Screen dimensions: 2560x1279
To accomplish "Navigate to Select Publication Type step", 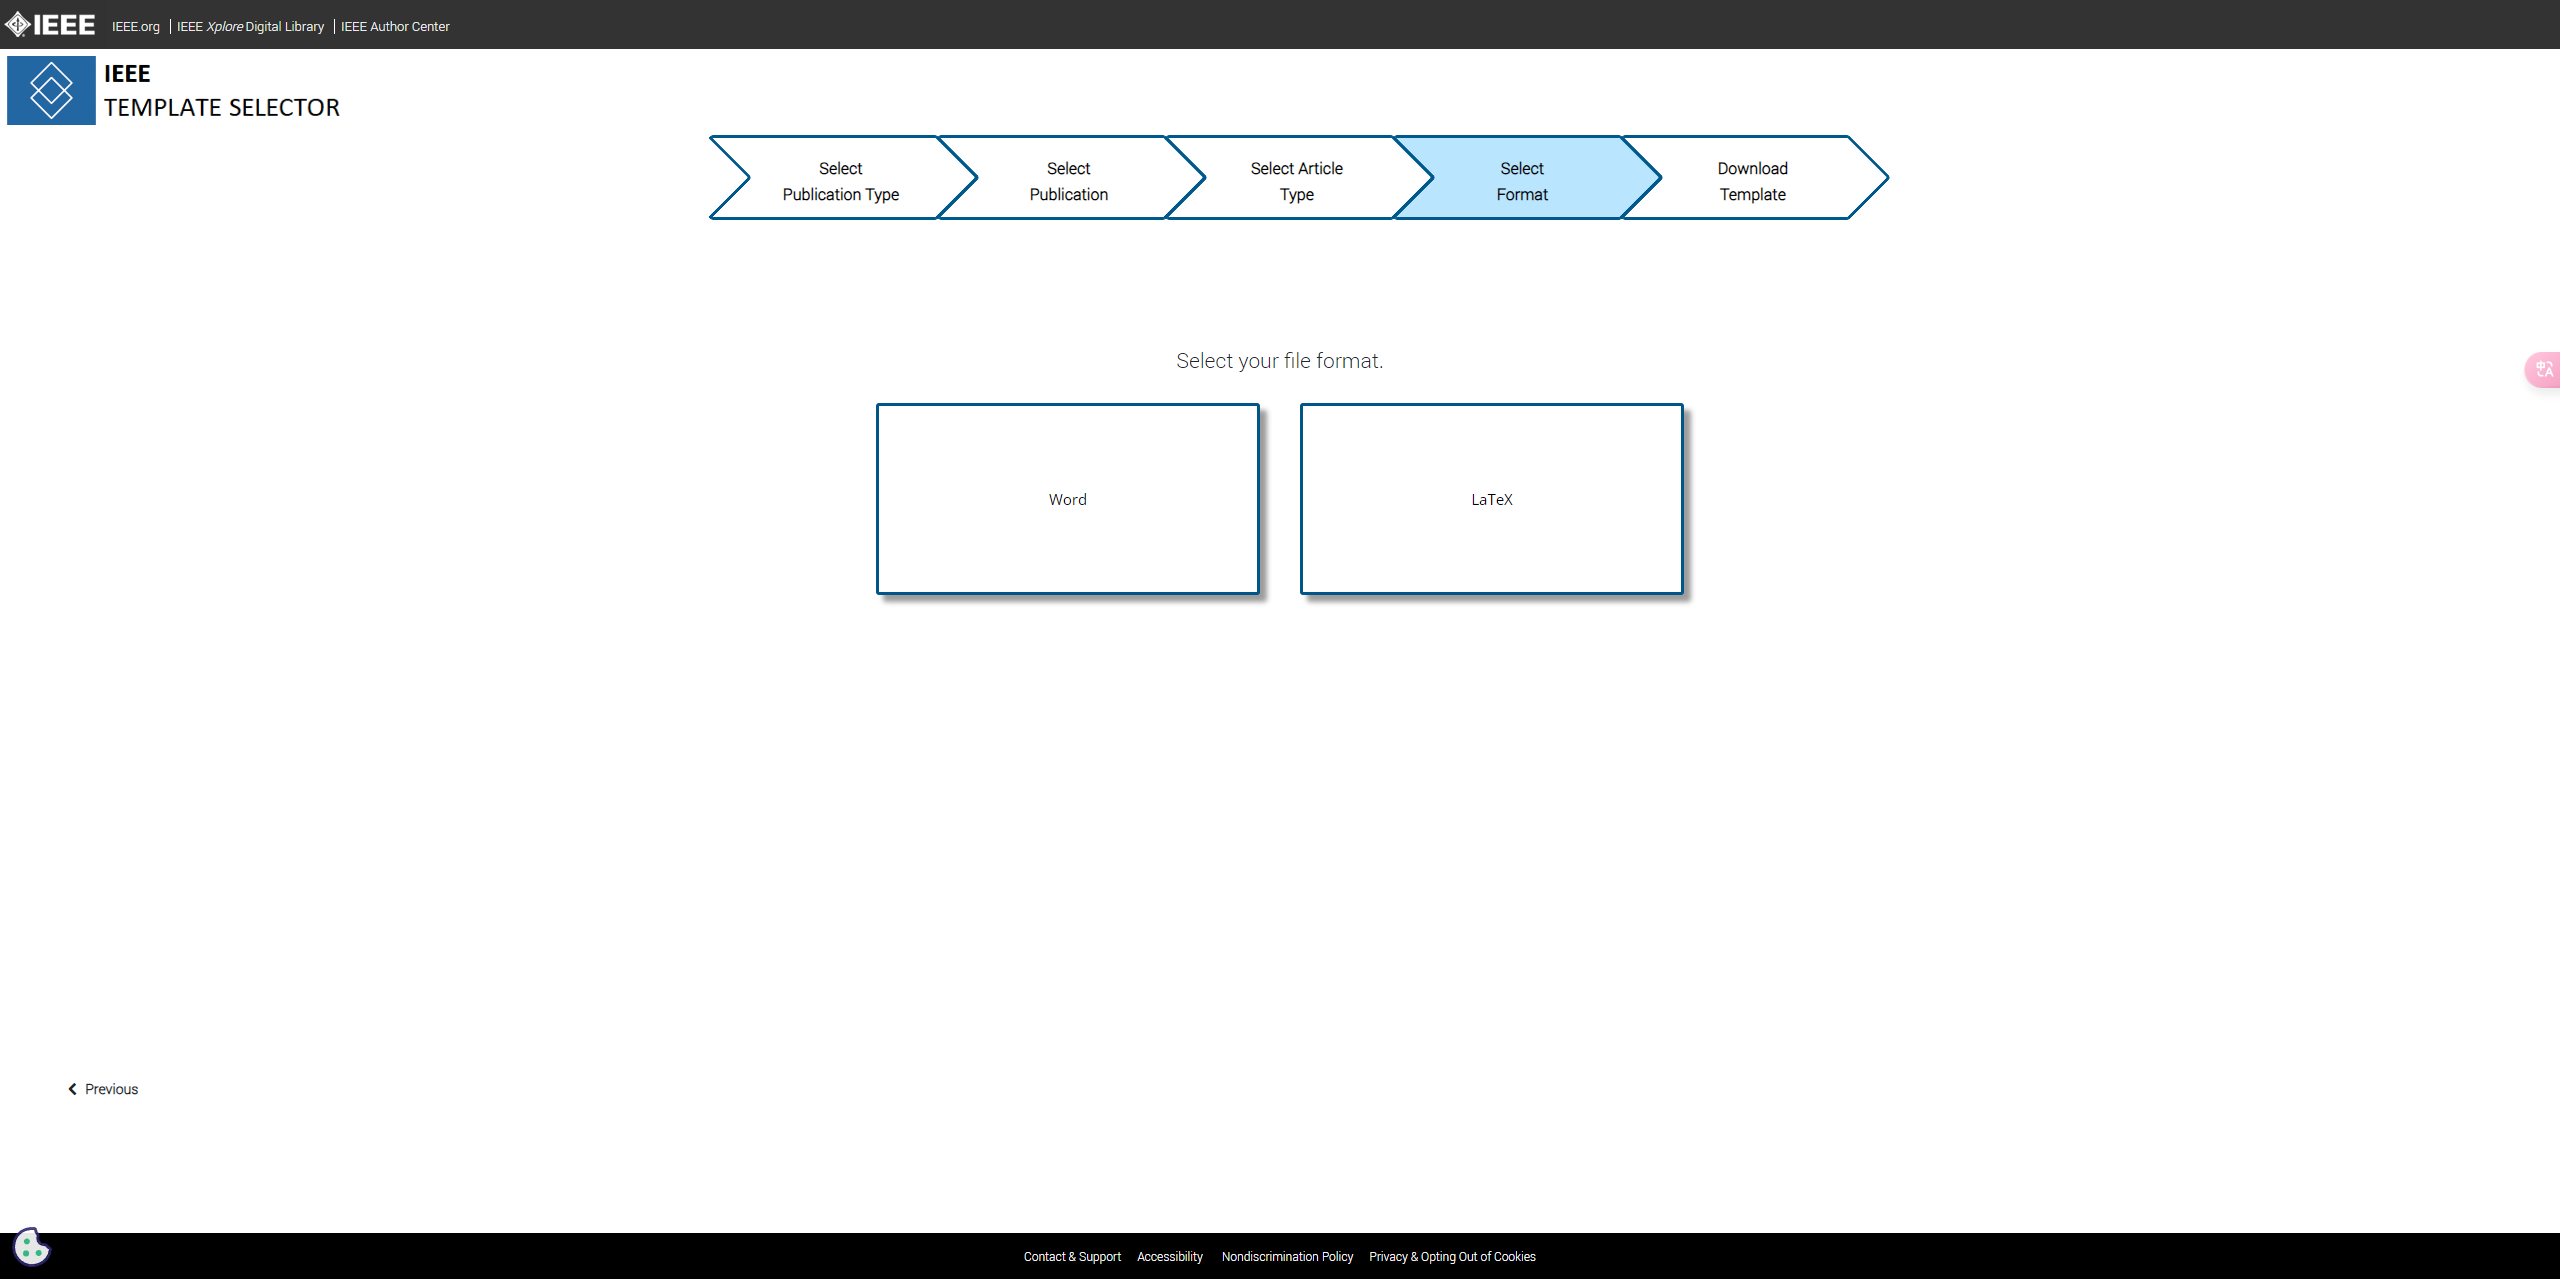I will 838,180.
